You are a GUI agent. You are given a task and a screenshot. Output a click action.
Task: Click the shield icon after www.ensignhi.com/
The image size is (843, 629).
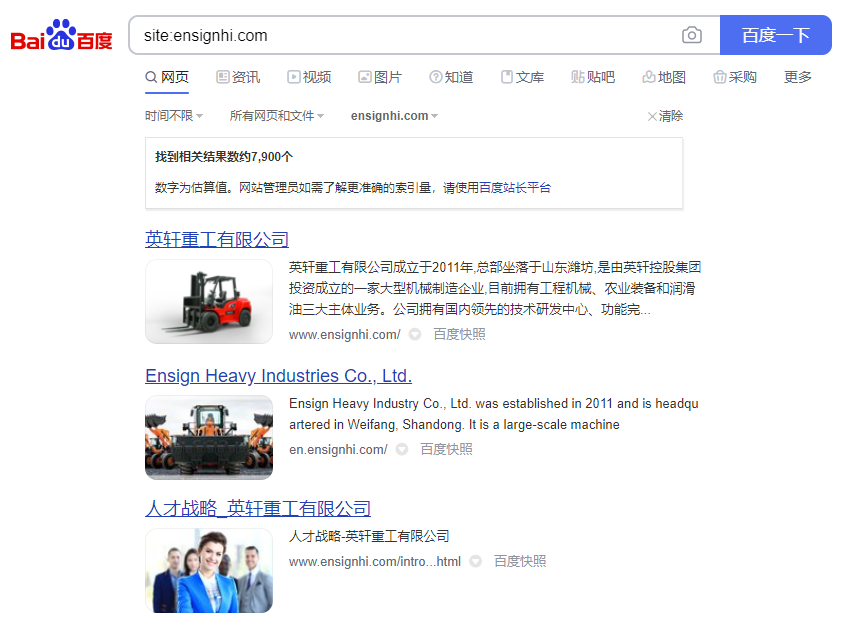coord(415,334)
